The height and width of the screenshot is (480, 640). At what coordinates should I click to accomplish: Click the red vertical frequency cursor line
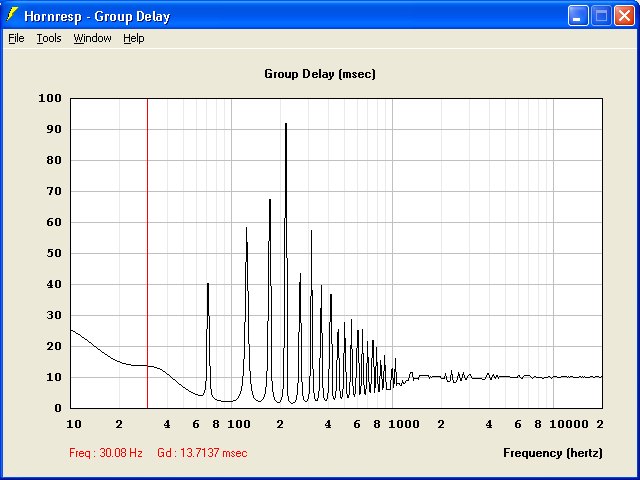pyautogui.click(x=147, y=253)
